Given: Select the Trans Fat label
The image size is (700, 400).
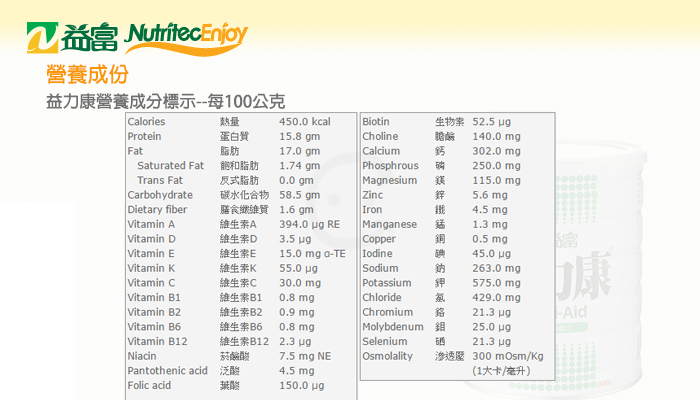Looking at the screenshot, I should [160, 180].
